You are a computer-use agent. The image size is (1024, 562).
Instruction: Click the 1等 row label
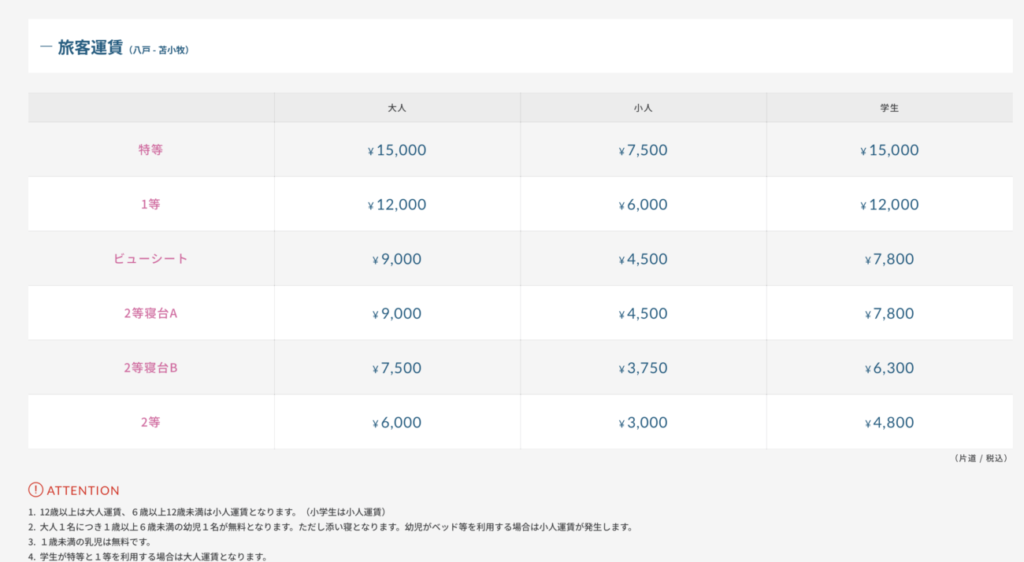pos(151,204)
